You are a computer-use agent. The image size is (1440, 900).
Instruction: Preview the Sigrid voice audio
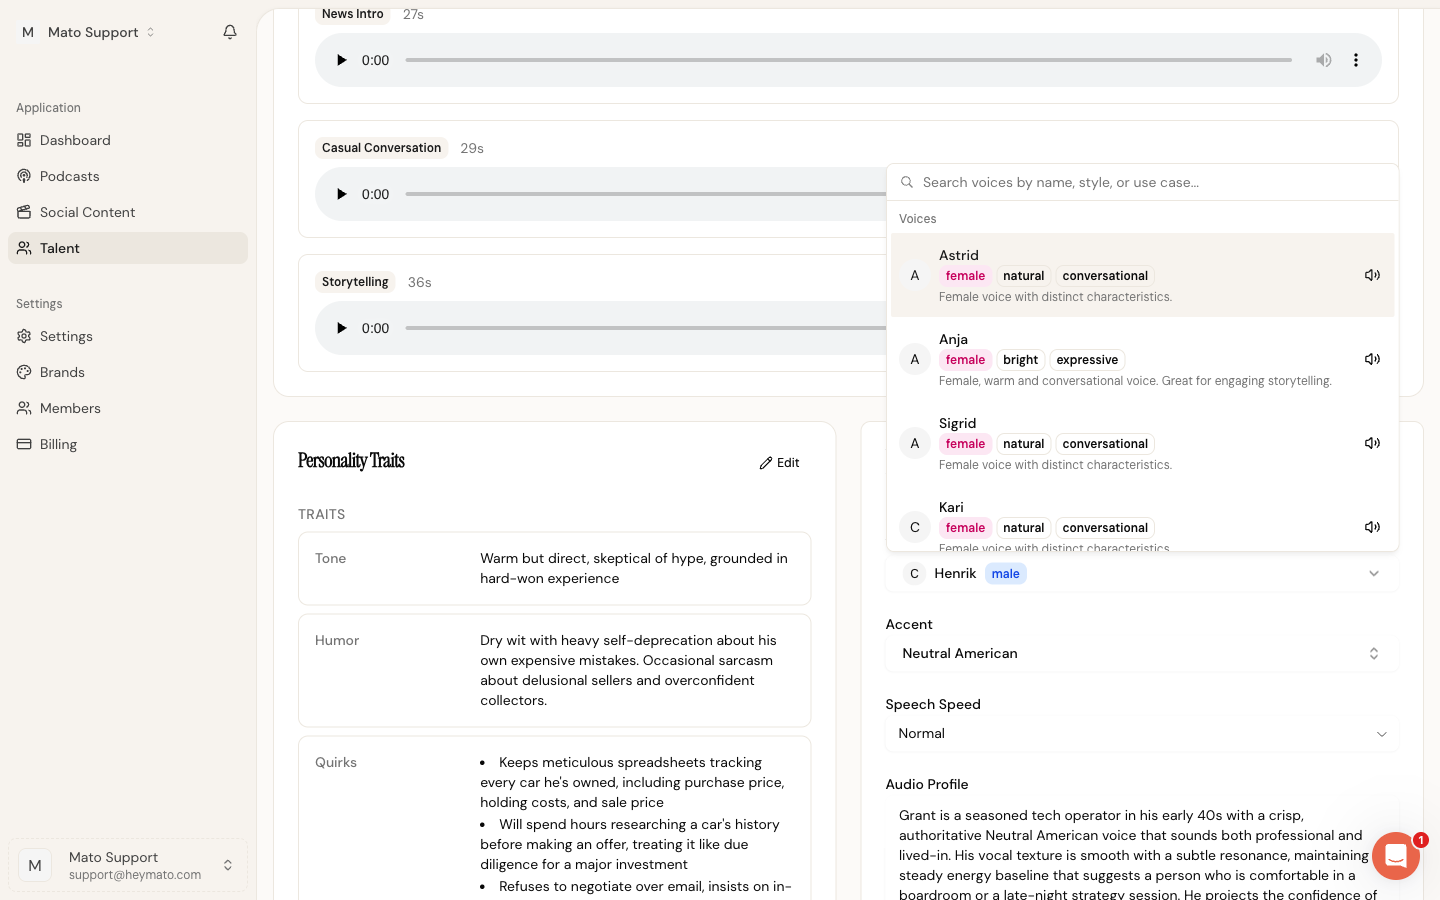click(1372, 443)
